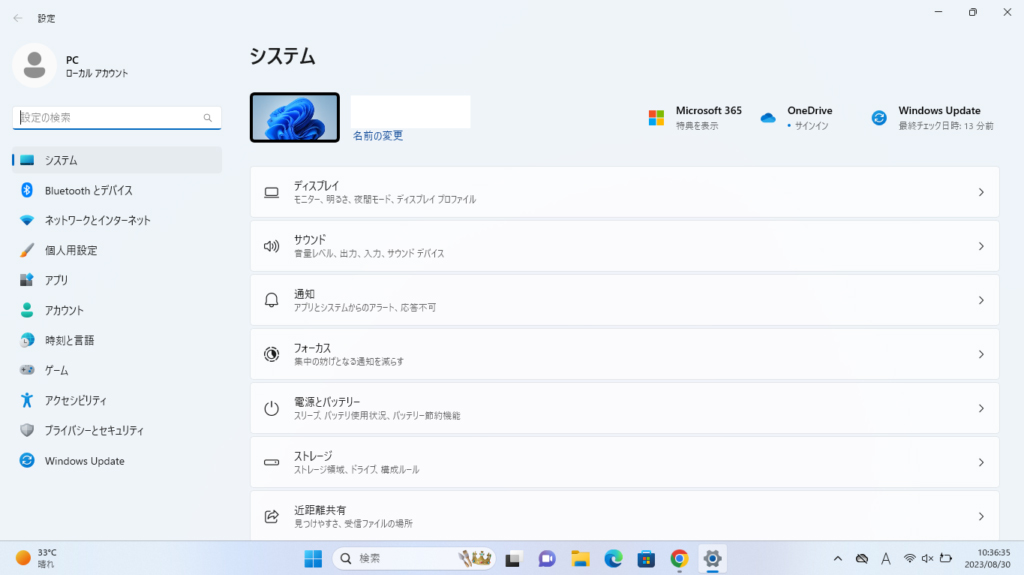Expand the ディスプレイ row chevron
The width and height of the screenshot is (1024, 575).
(981, 192)
